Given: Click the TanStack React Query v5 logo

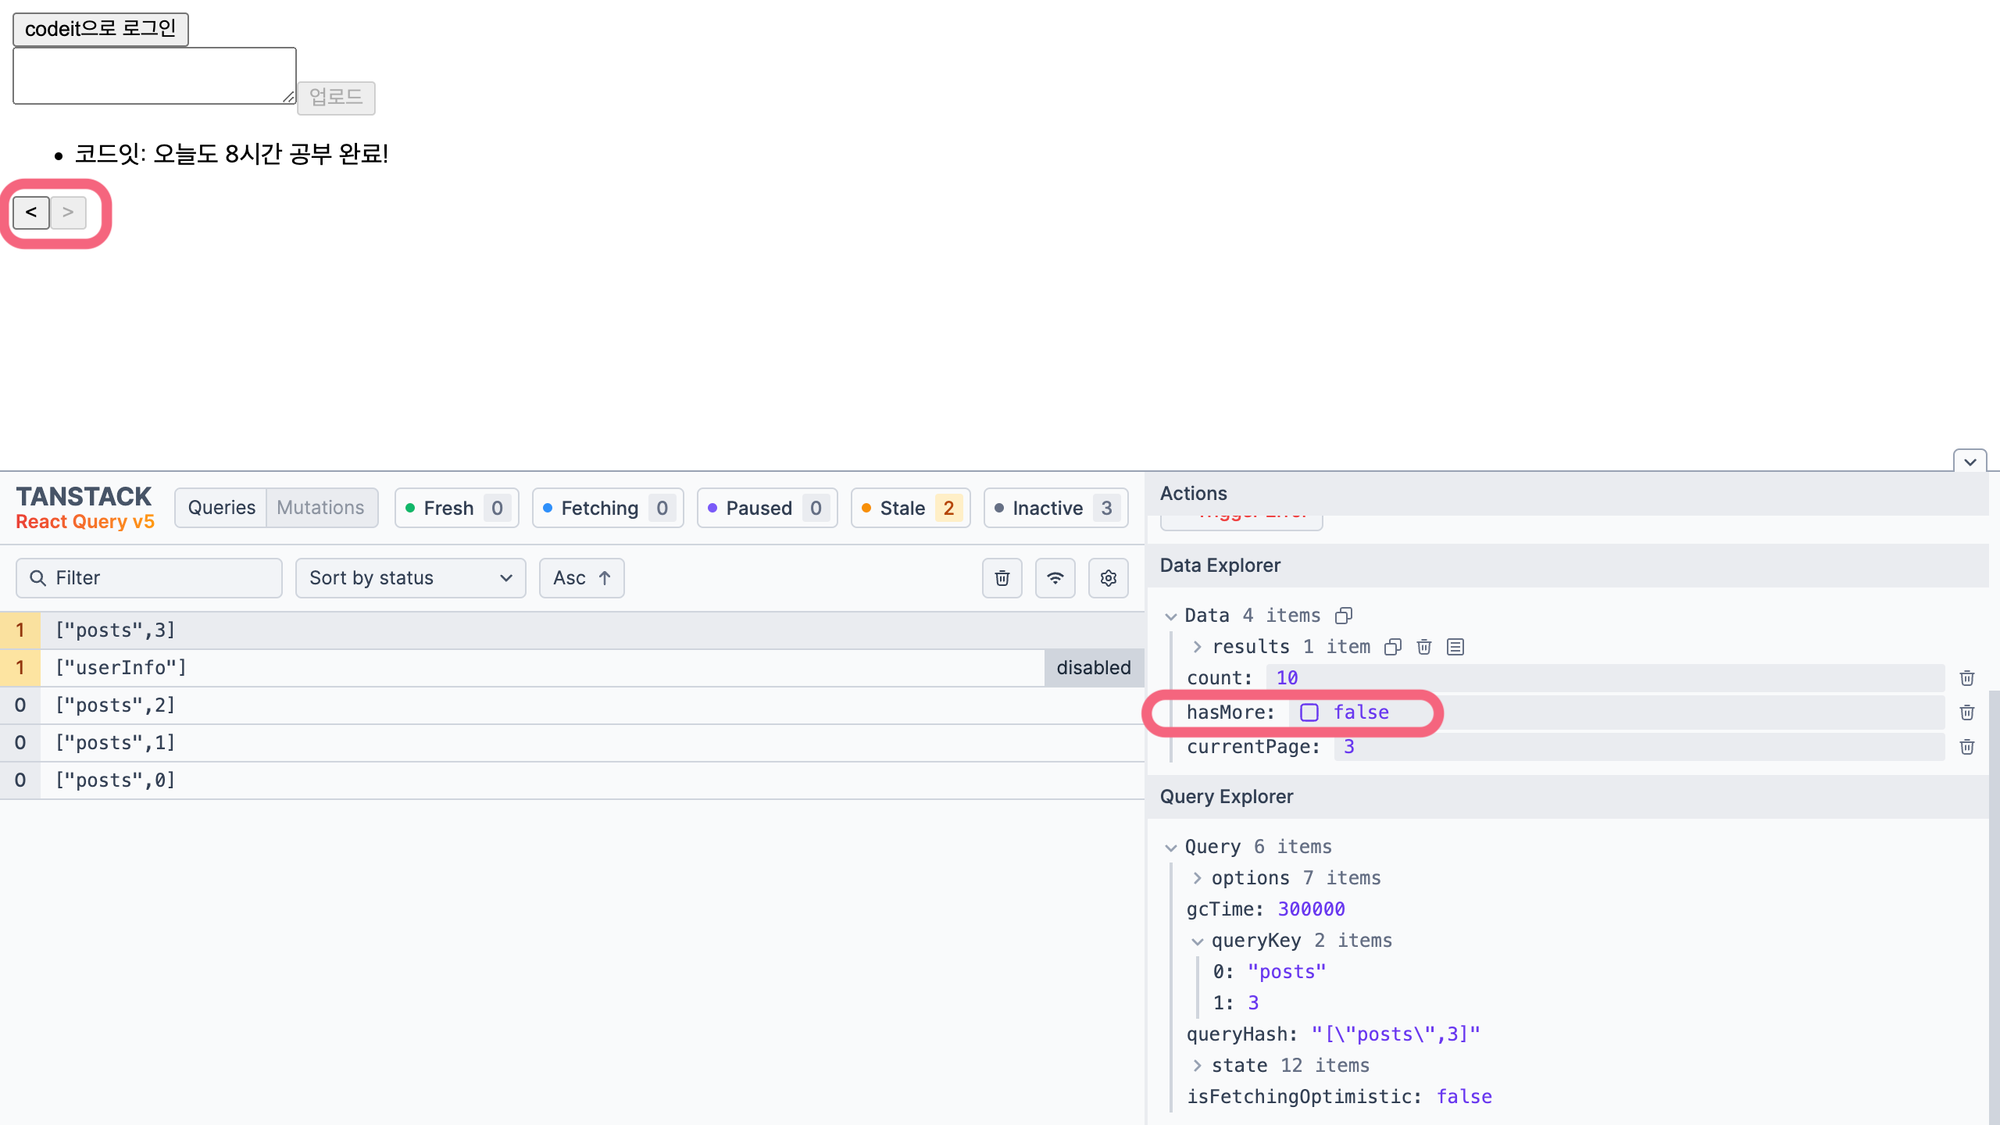Looking at the screenshot, I should (x=85, y=507).
